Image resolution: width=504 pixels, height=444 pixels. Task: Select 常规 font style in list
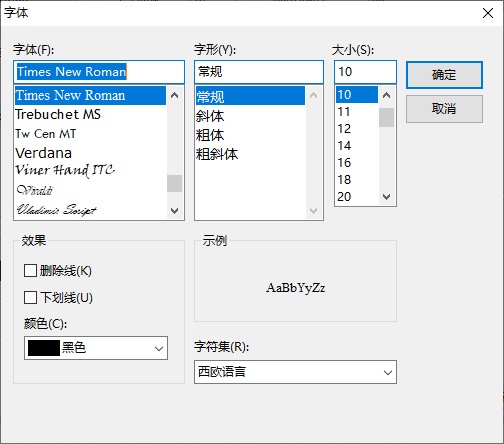[x=250, y=96]
